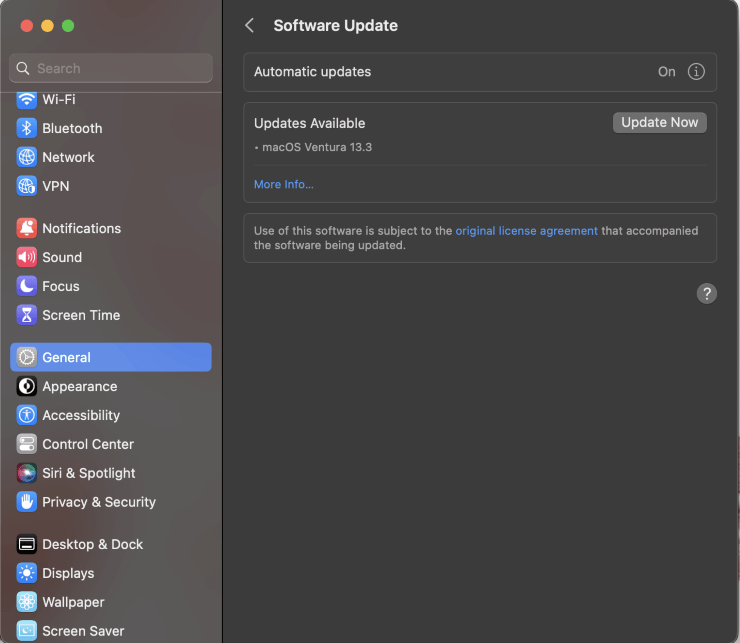Screen dimensions: 740x643
Task: Open Accessibility settings pane
Action: click(80, 415)
